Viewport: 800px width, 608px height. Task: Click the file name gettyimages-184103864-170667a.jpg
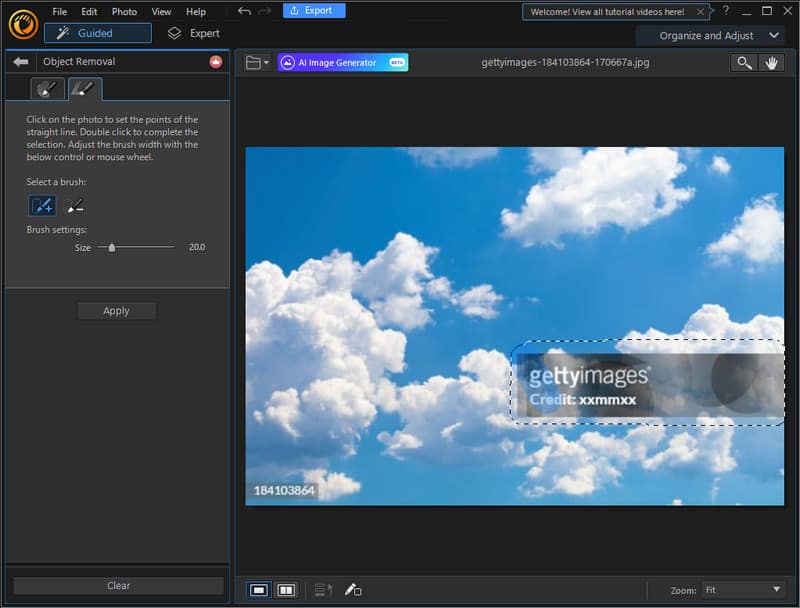click(x=565, y=62)
